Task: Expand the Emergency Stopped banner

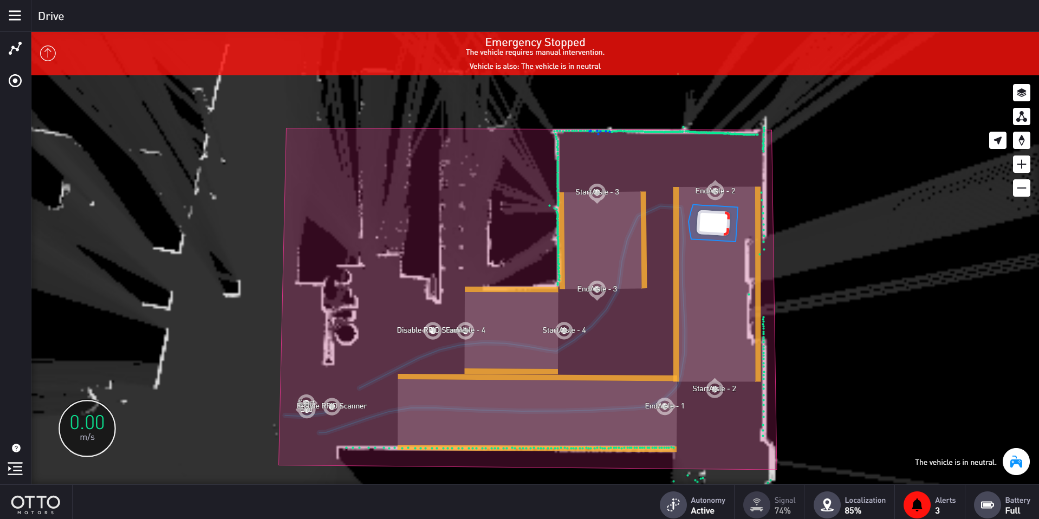Action: 535,53
